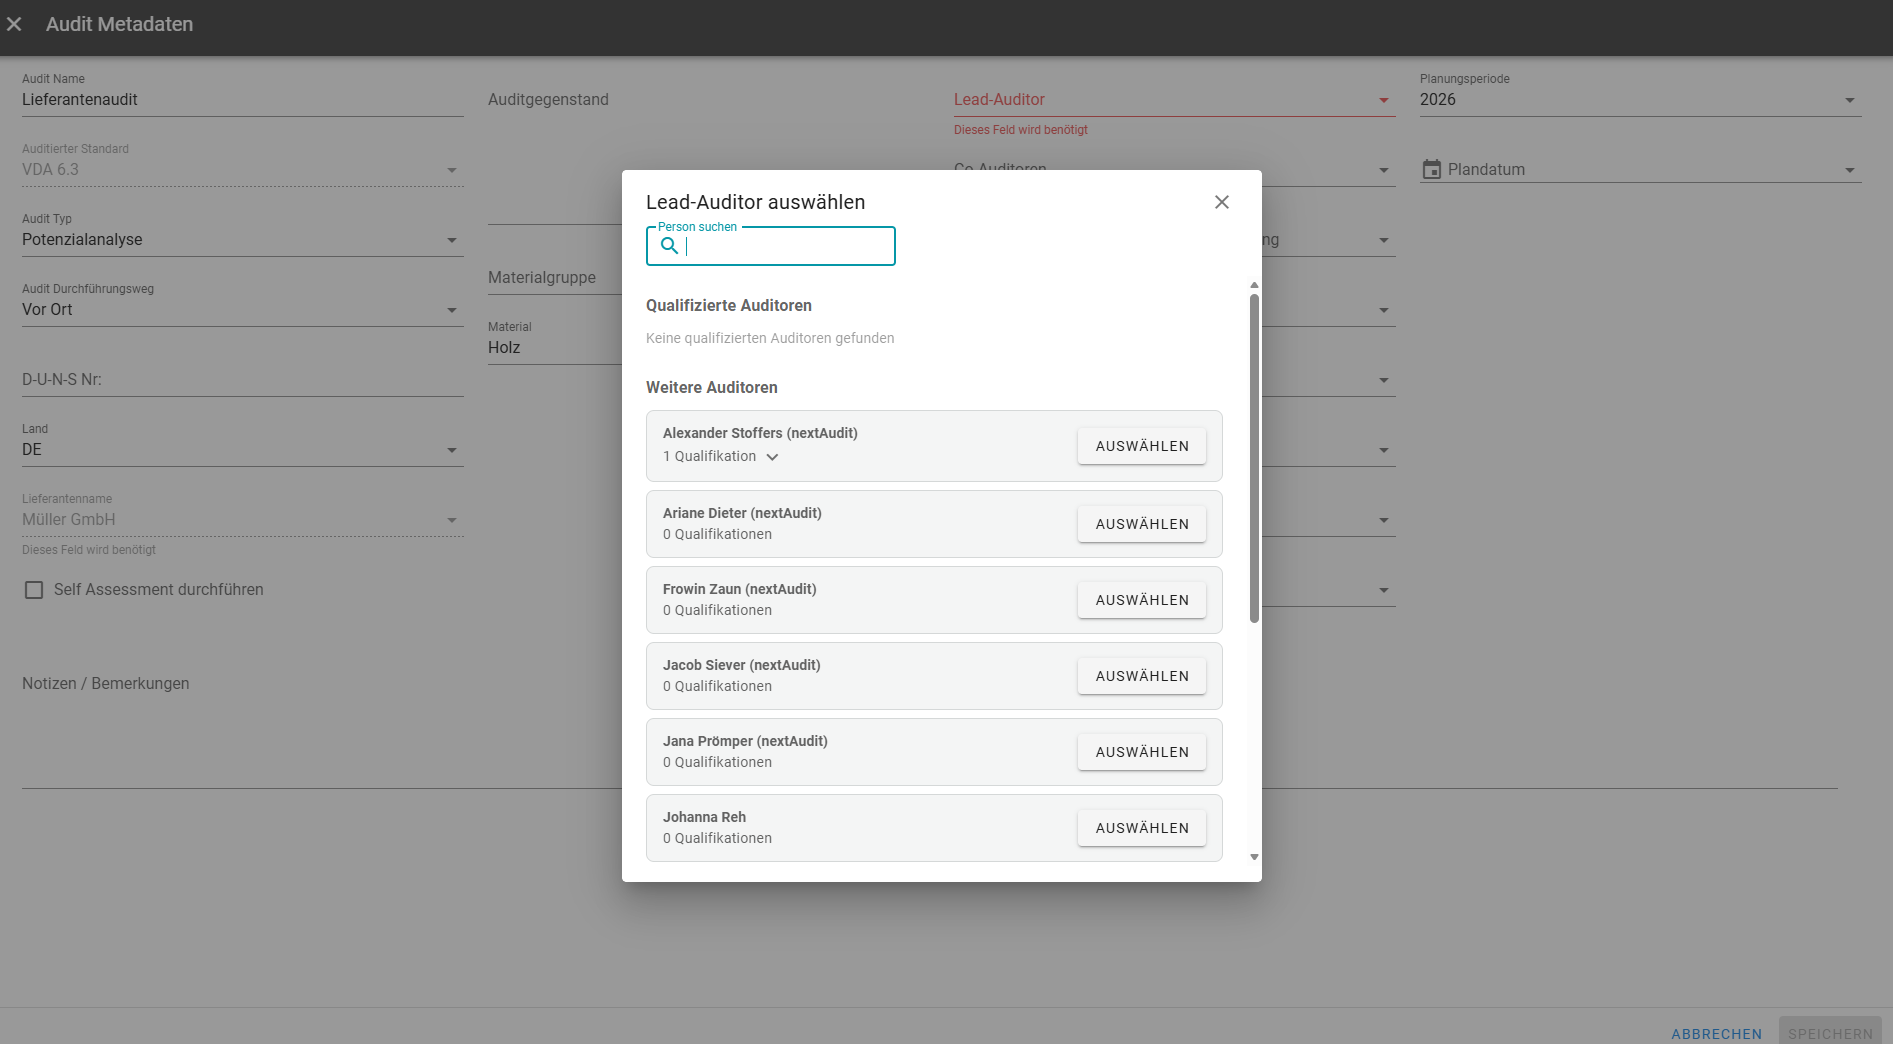Choose Ariane Dieter via Auswählen button
This screenshot has width=1893, height=1044.
tap(1141, 524)
